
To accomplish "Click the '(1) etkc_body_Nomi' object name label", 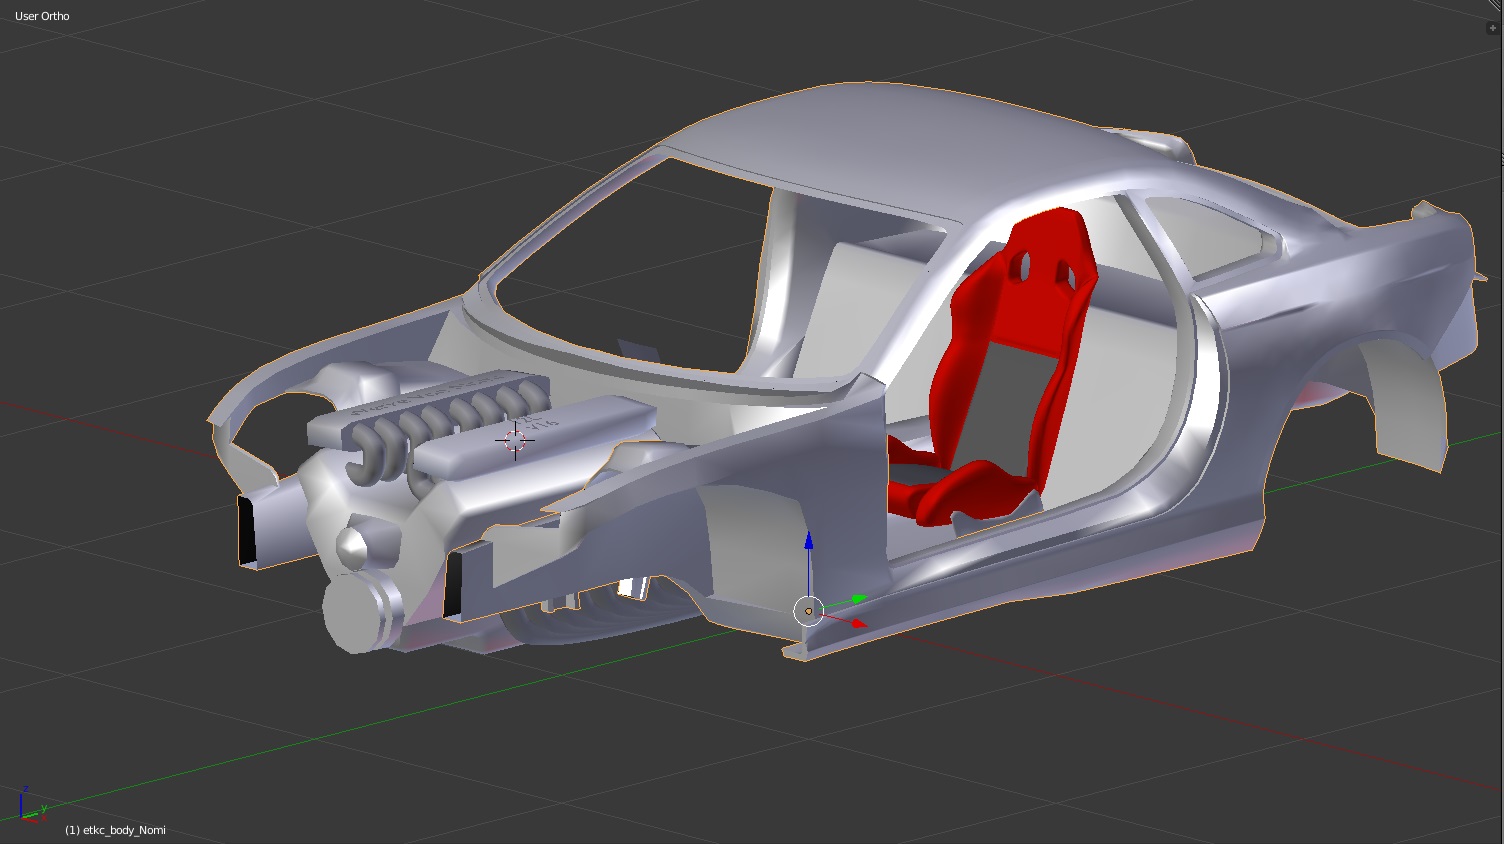I will tap(115, 830).
